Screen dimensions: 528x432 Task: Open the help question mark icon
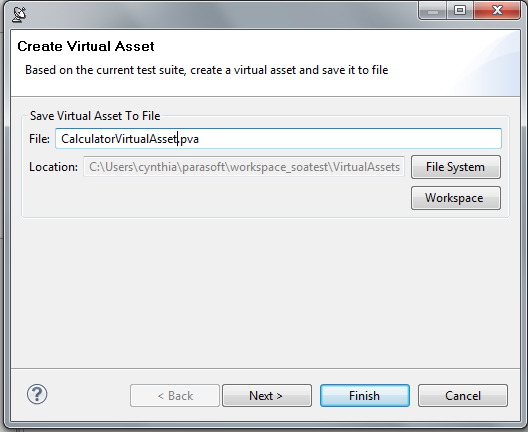pos(37,394)
